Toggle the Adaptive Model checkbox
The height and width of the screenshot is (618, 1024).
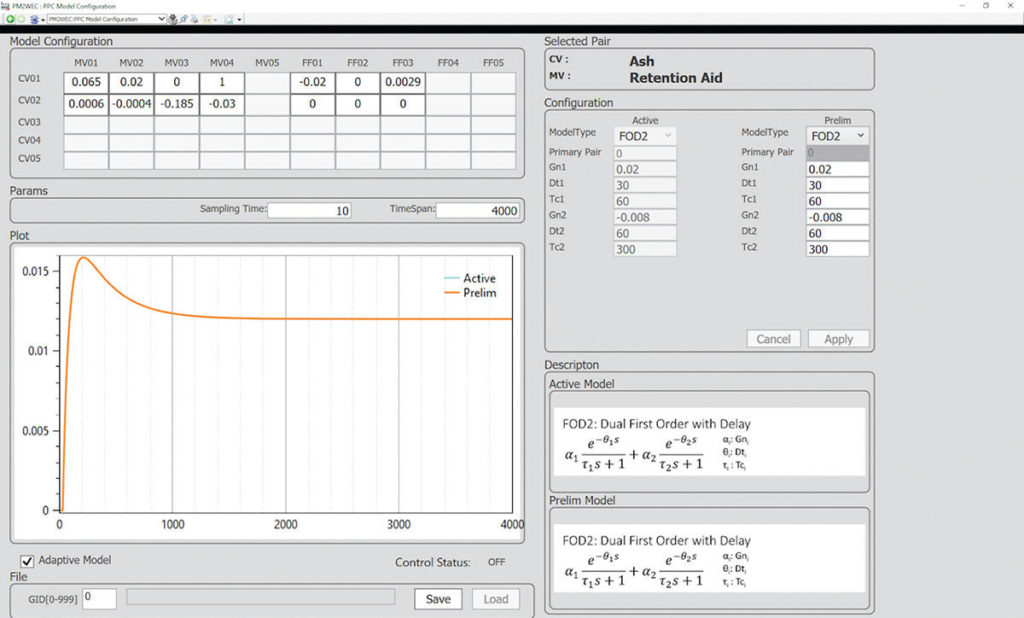(28, 561)
